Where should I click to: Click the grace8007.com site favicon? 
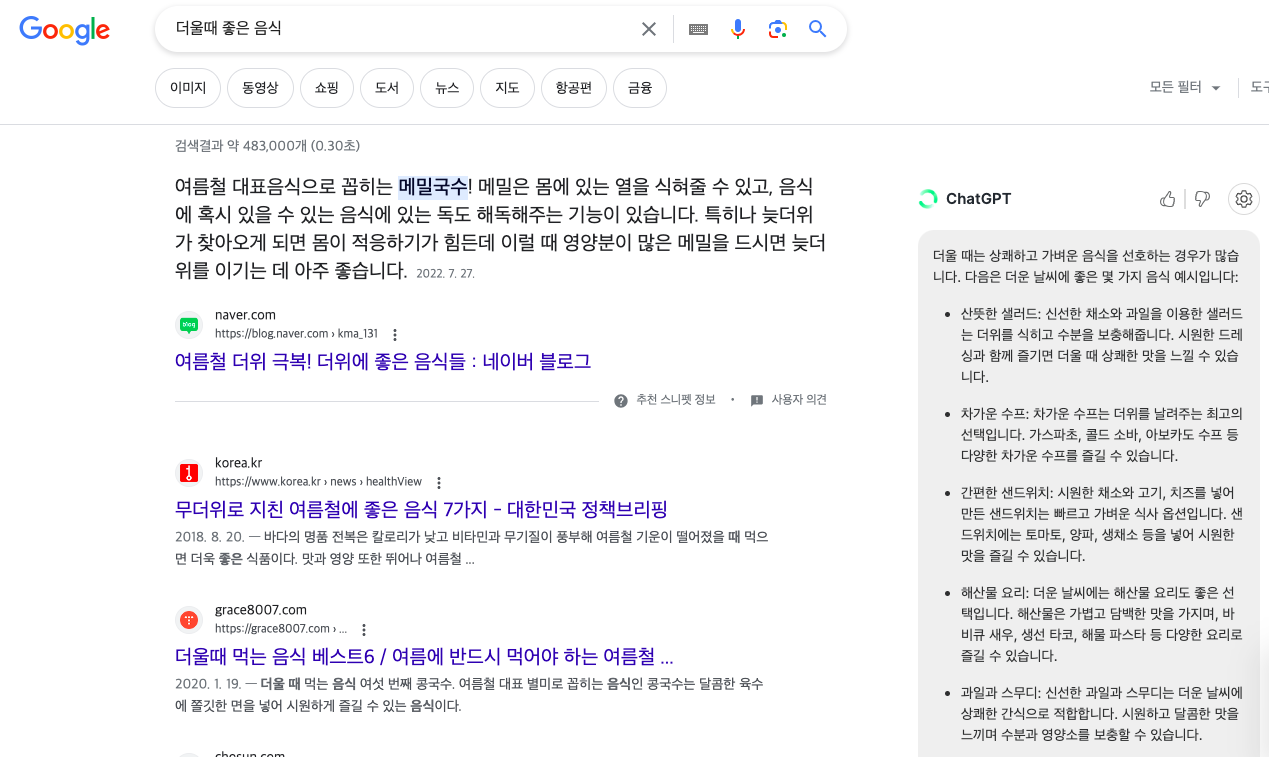pos(189,619)
